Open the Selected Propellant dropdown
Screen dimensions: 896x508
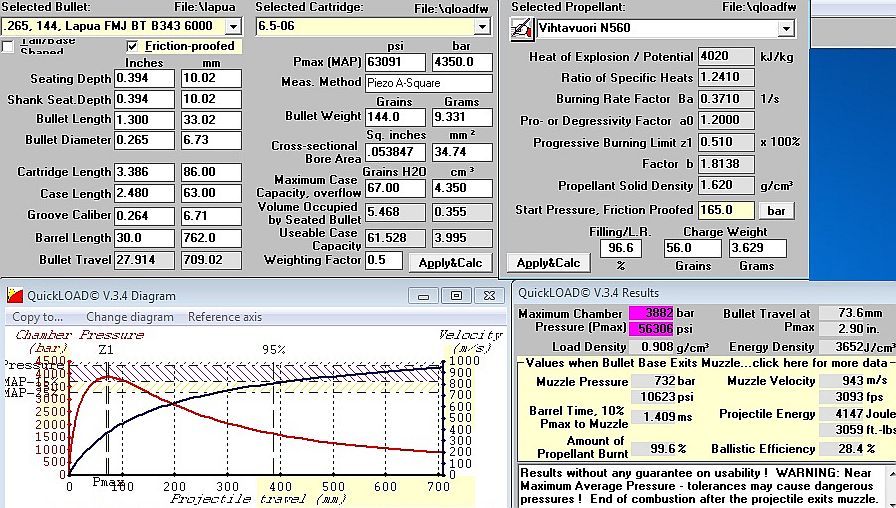(787, 29)
